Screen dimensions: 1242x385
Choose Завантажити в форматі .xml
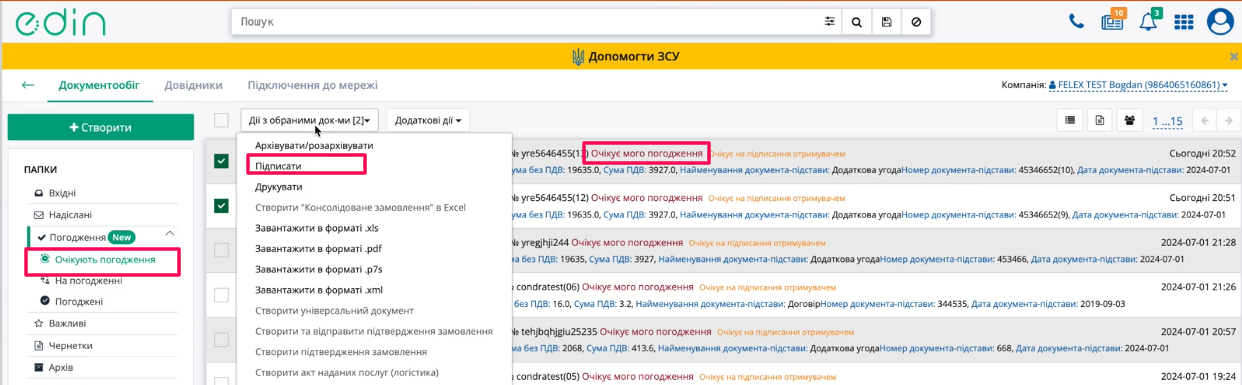click(x=319, y=290)
